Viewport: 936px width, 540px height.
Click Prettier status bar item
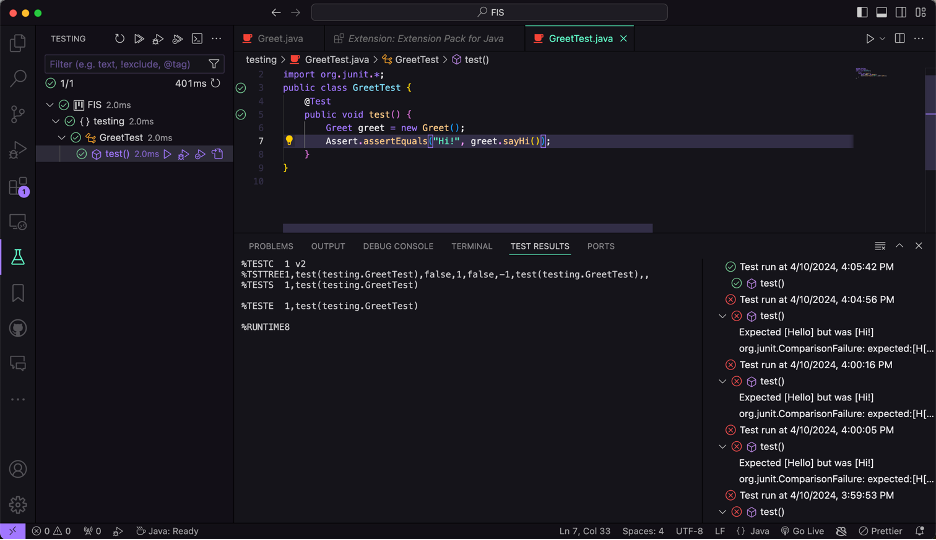coord(880,531)
